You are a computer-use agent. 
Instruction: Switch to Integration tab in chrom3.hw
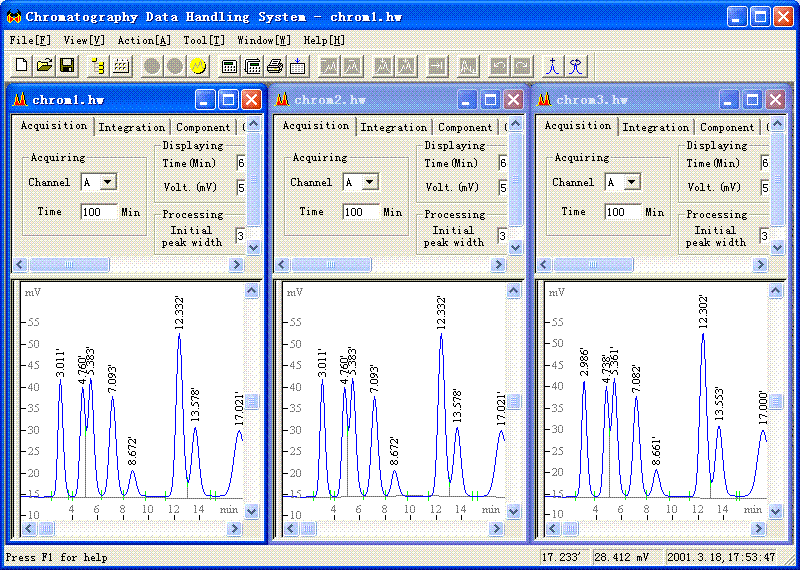pos(656,128)
